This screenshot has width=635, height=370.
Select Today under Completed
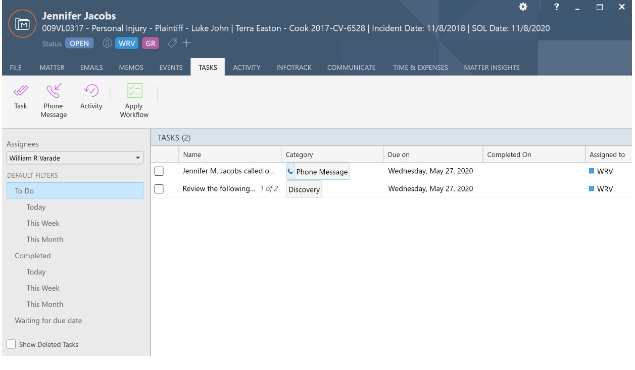[x=36, y=272]
